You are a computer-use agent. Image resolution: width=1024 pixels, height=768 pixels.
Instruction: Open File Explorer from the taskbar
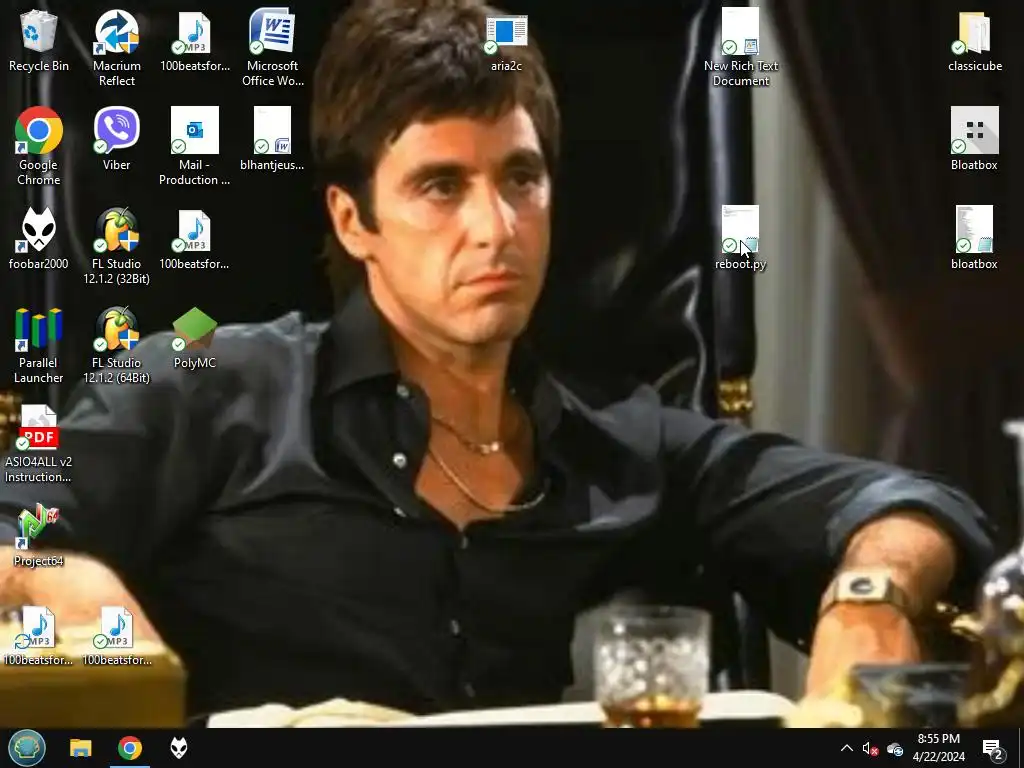pyautogui.click(x=81, y=748)
